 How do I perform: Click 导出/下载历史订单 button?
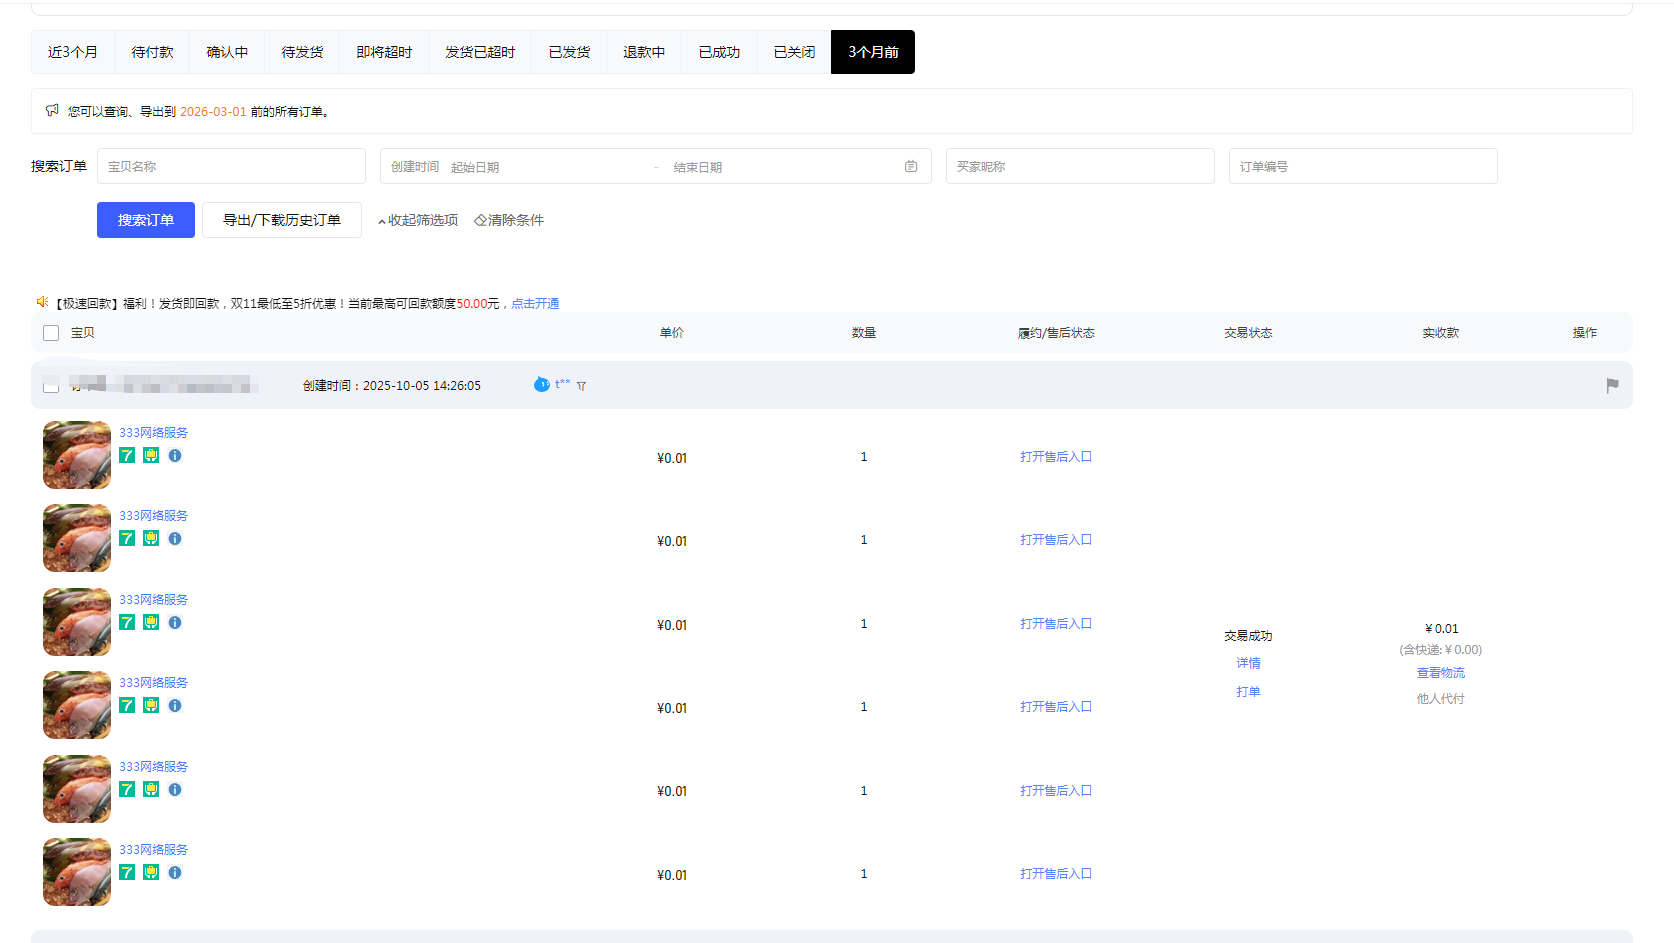pyautogui.click(x=282, y=220)
